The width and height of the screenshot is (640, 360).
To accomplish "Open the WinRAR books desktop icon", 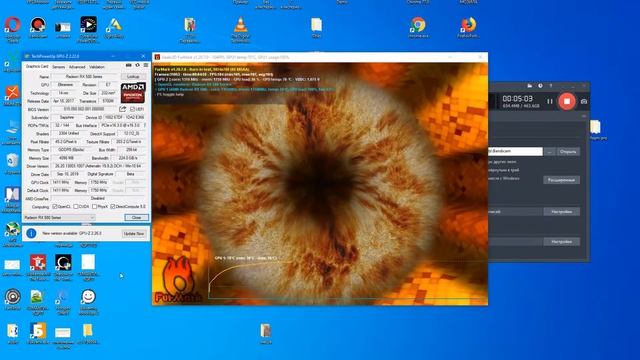I will pyautogui.click(x=189, y=25).
